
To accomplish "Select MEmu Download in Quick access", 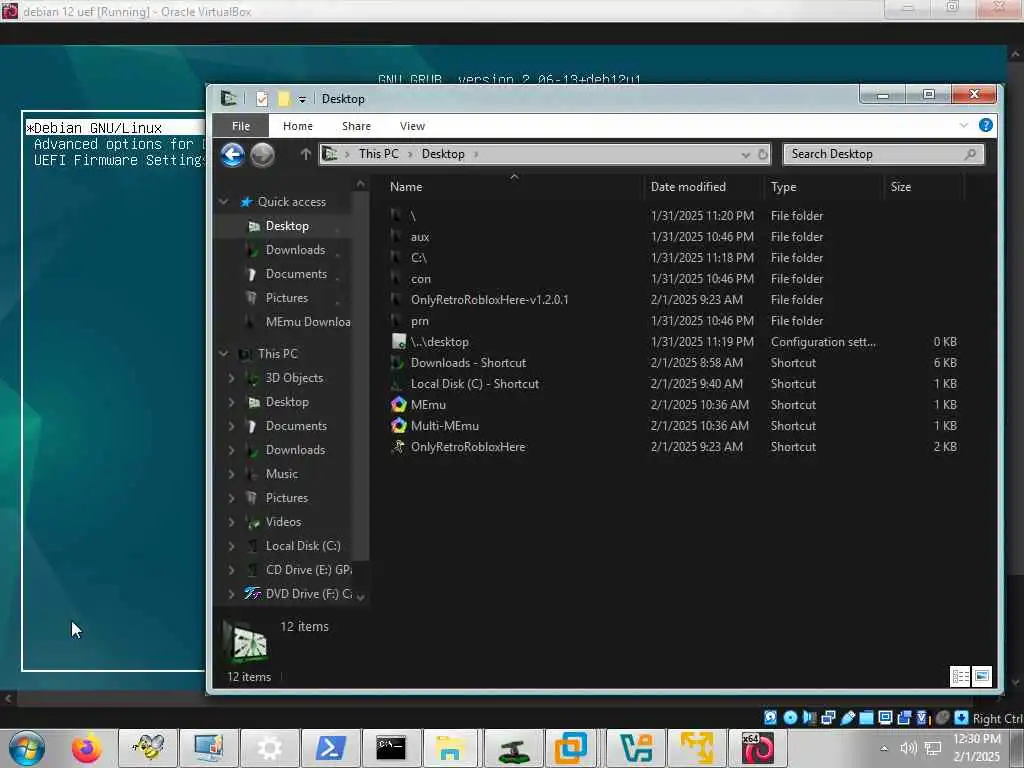I will (308, 322).
